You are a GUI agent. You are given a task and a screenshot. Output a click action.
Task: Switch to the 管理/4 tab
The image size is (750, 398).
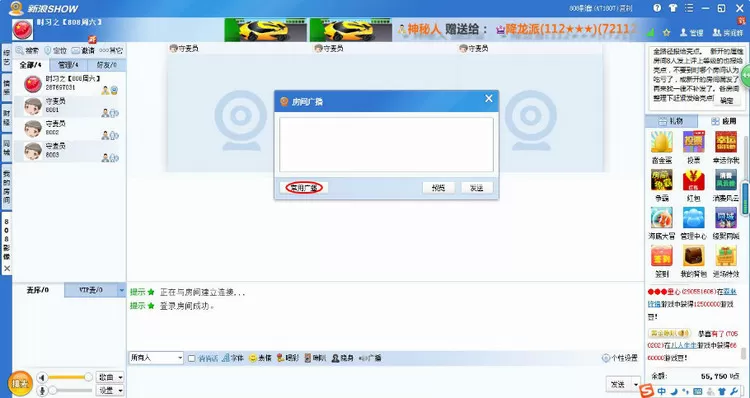tap(68, 65)
